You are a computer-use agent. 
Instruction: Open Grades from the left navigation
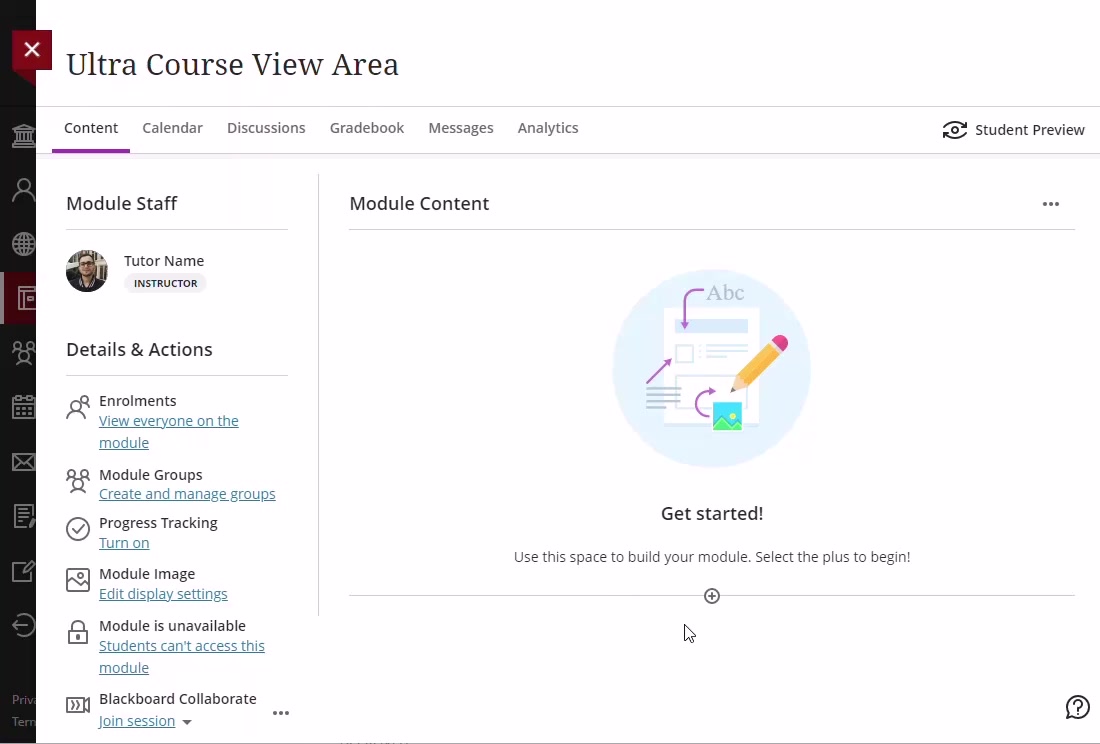(x=22, y=516)
